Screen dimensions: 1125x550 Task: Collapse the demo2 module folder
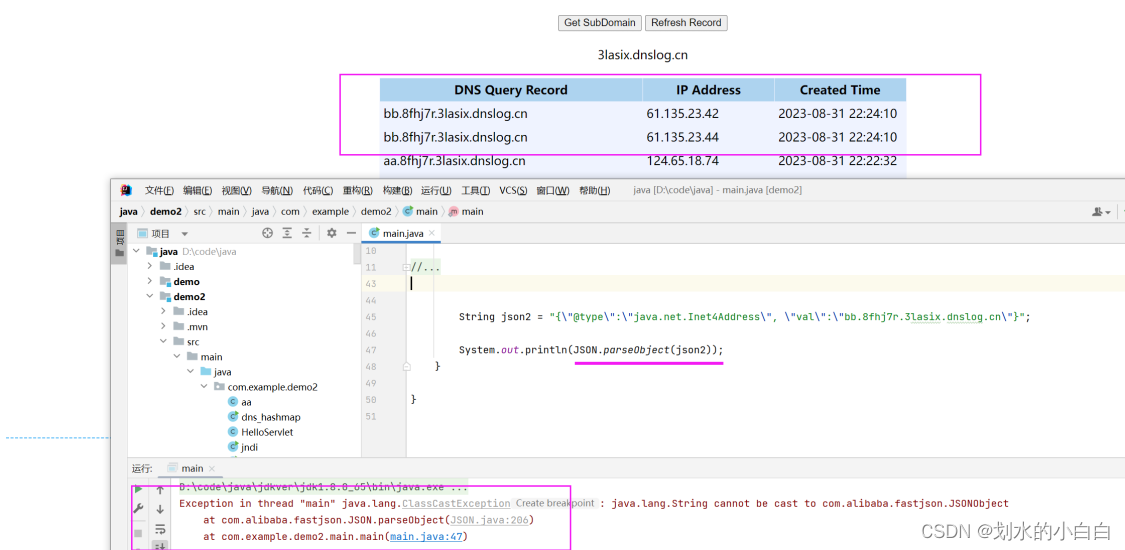149,297
